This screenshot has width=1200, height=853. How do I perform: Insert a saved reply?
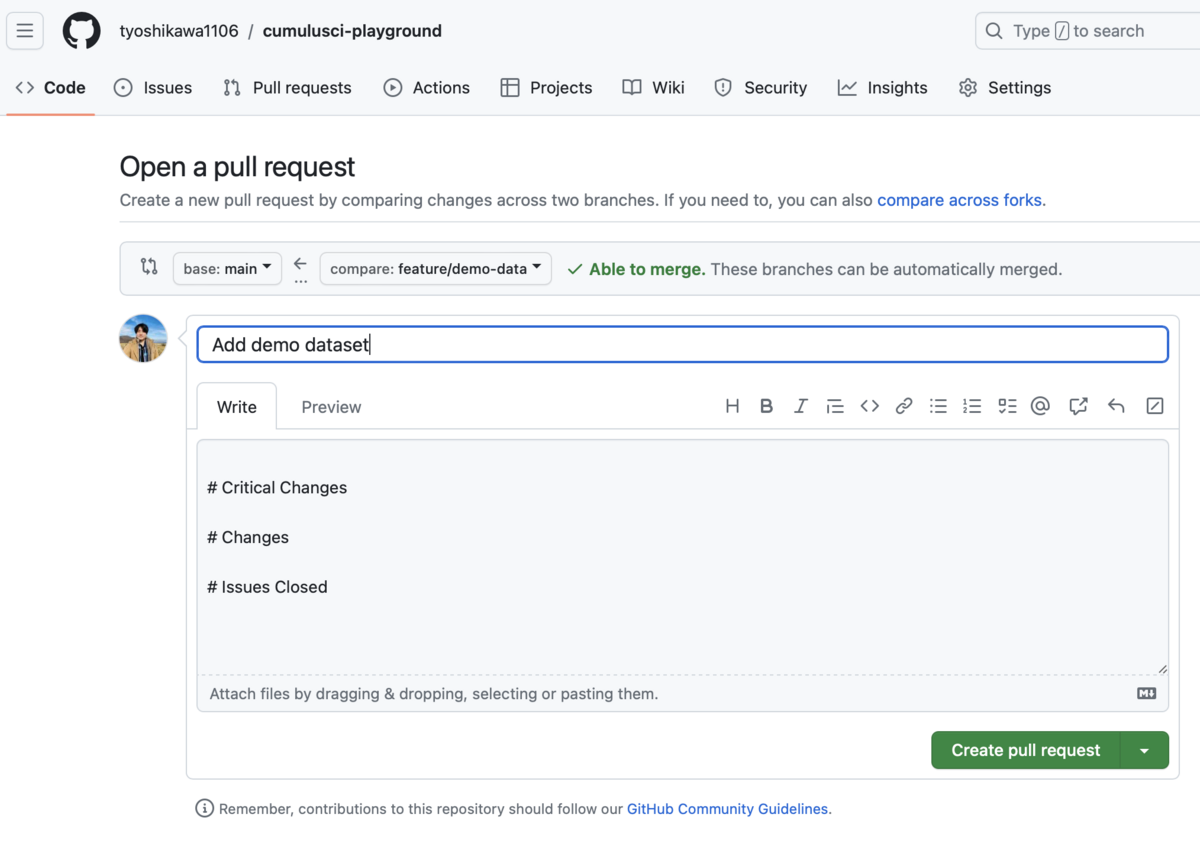(x=1116, y=406)
